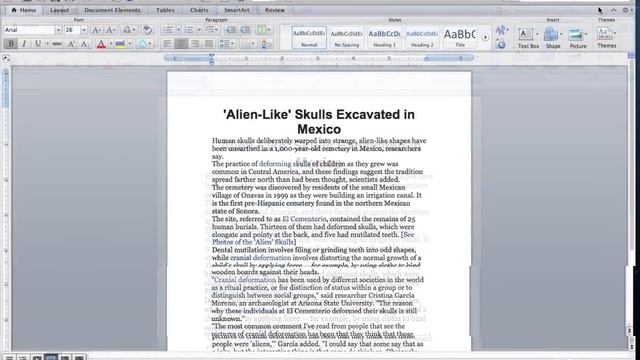This screenshot has height=360, width=640.
Task: Expand styles gallery arrow
Action: (x=485, y=37)
